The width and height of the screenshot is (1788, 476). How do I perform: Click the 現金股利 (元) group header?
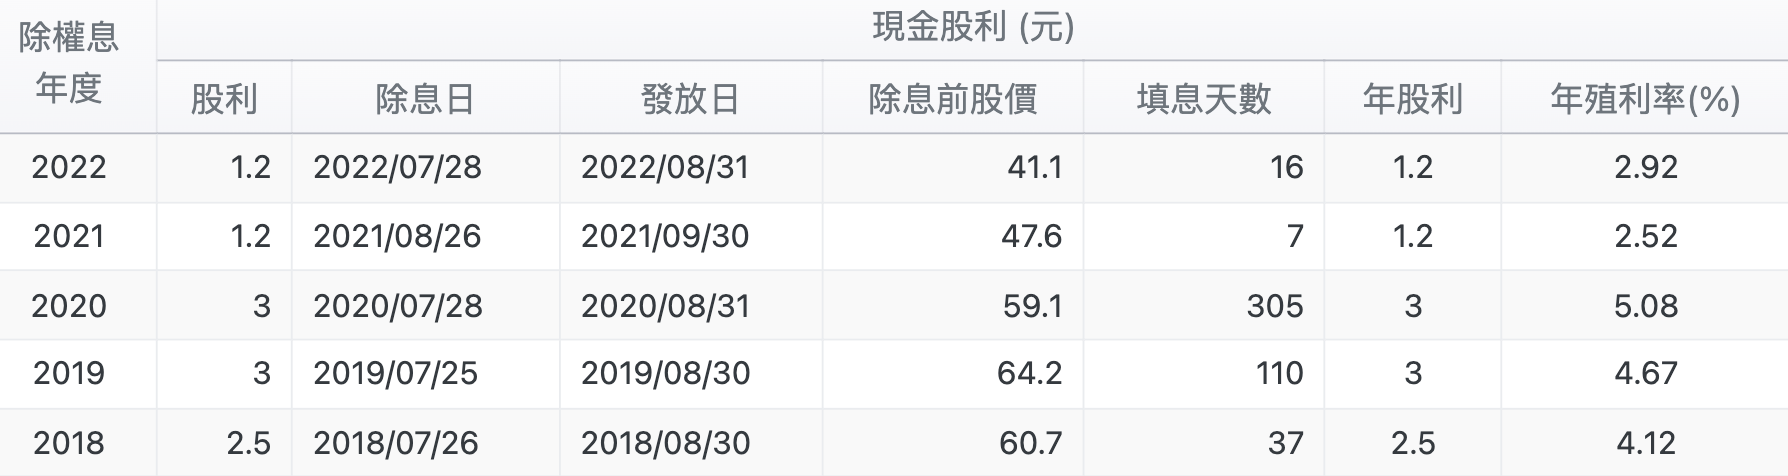click(x=972, y=28)
